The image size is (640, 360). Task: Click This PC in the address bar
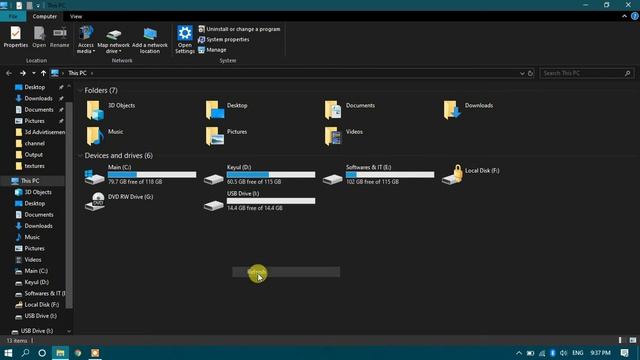tap(77, 73)
